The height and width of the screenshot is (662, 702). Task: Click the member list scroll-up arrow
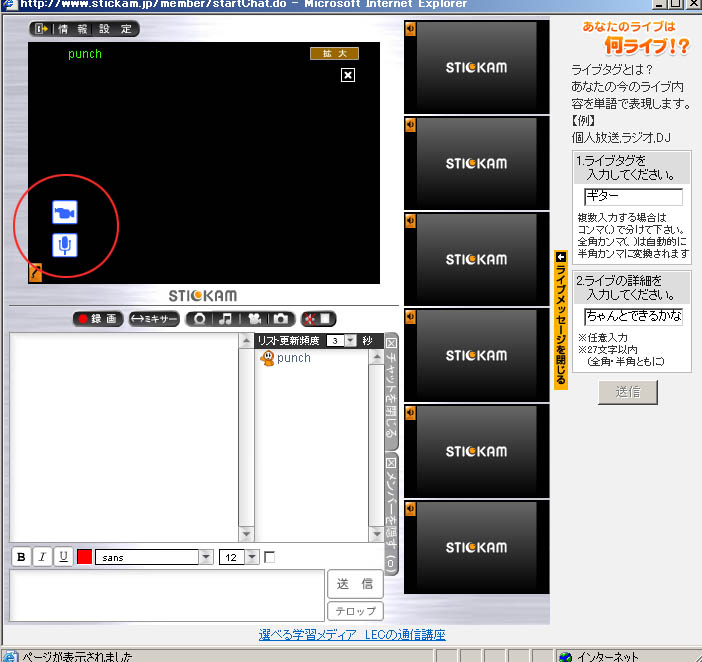point(377,357)
